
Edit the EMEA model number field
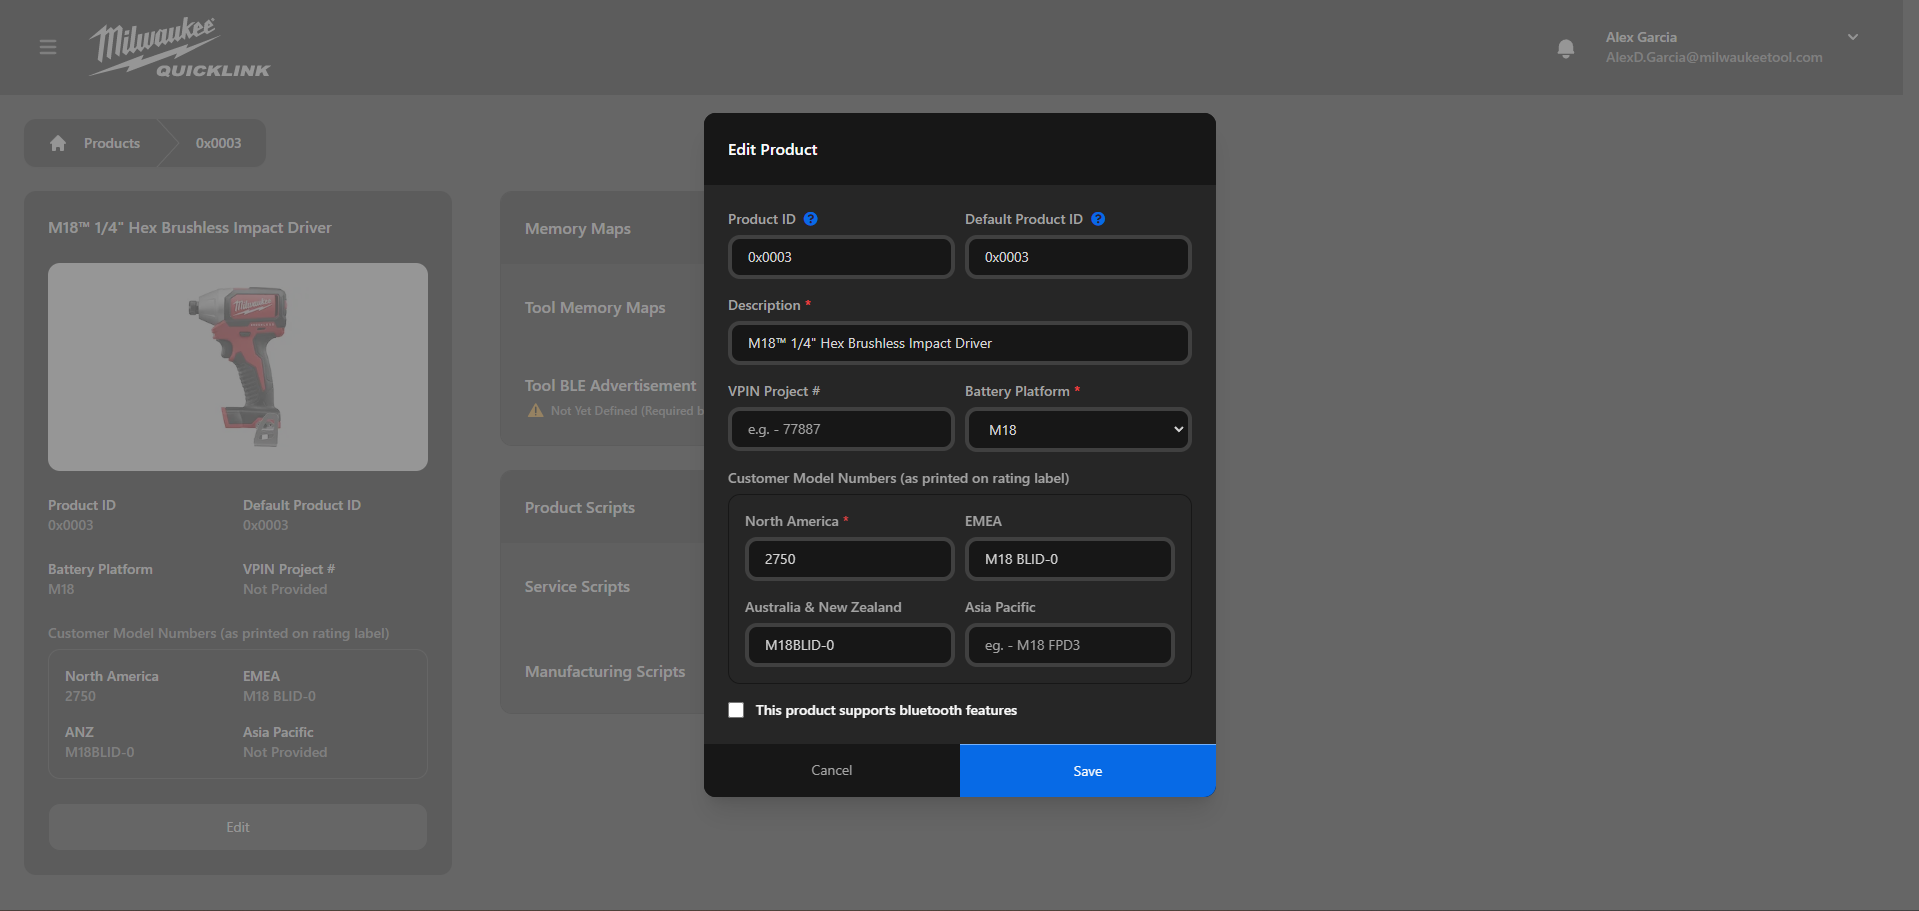pos(1069,559)
